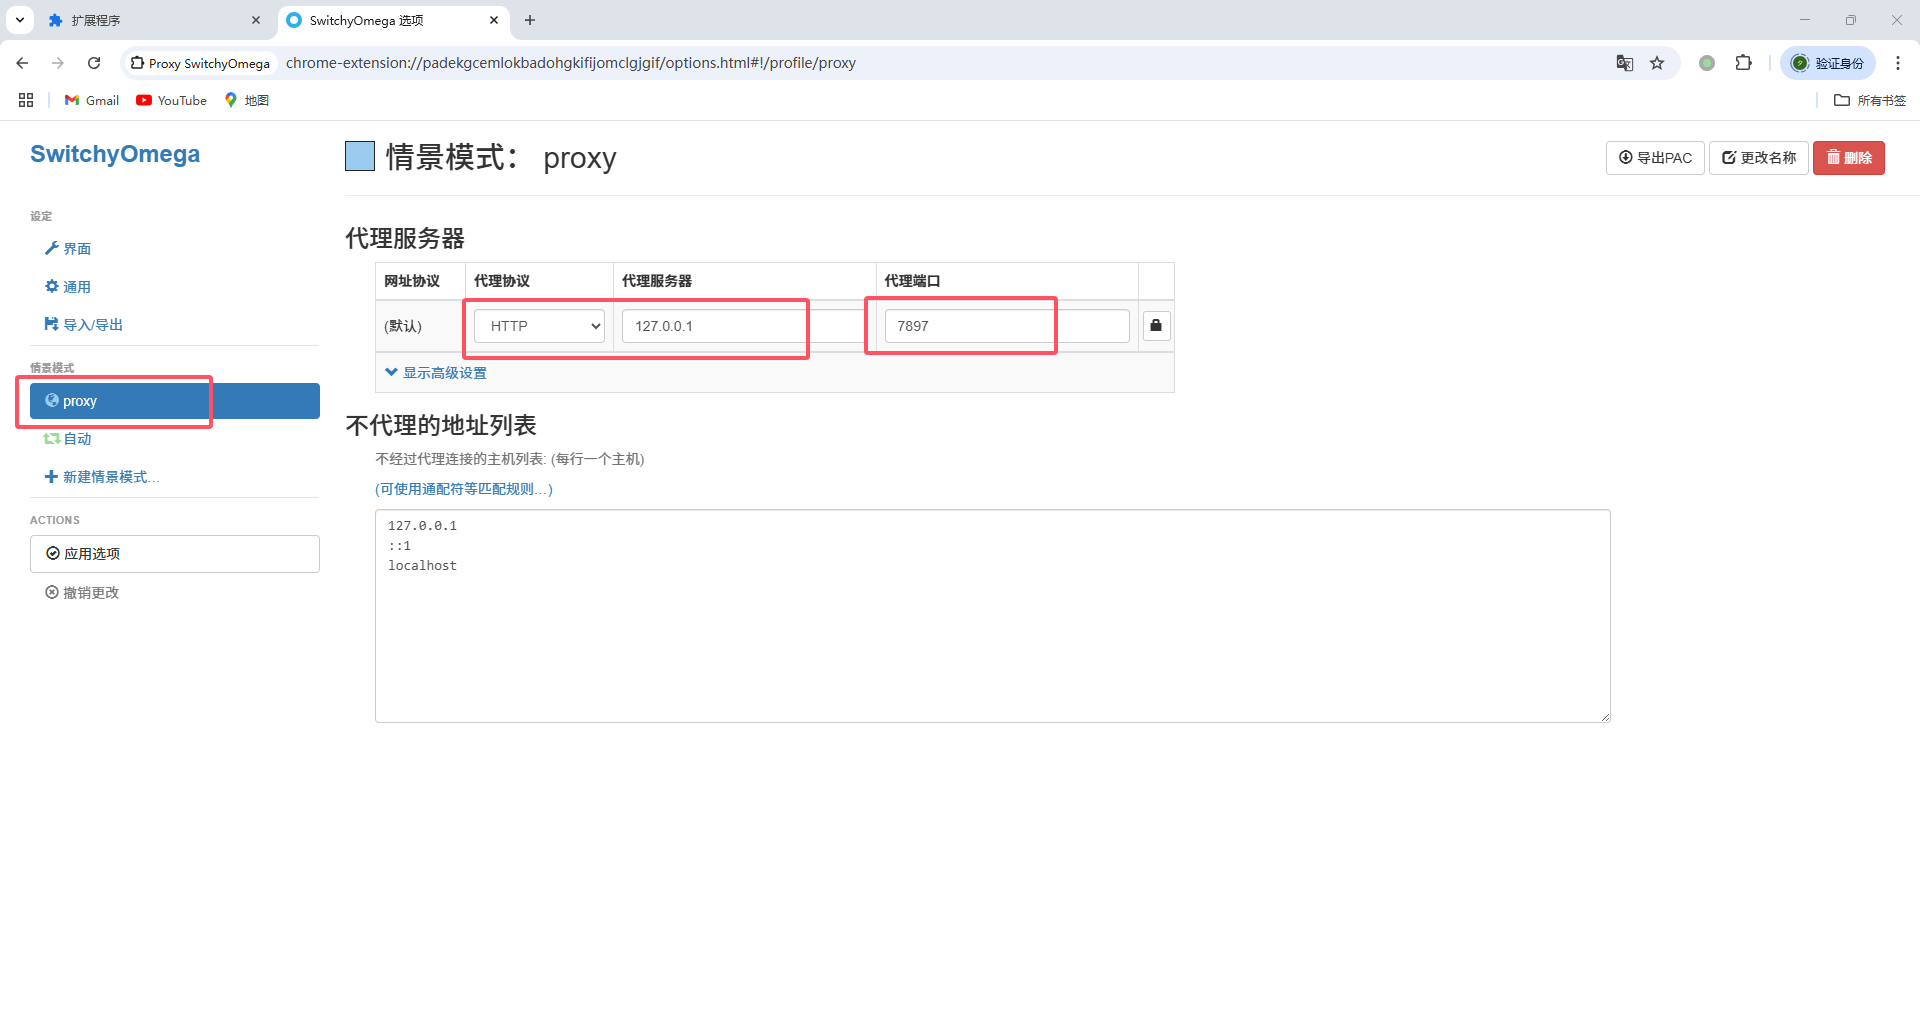Click the red 删除 delete button

1848,158
